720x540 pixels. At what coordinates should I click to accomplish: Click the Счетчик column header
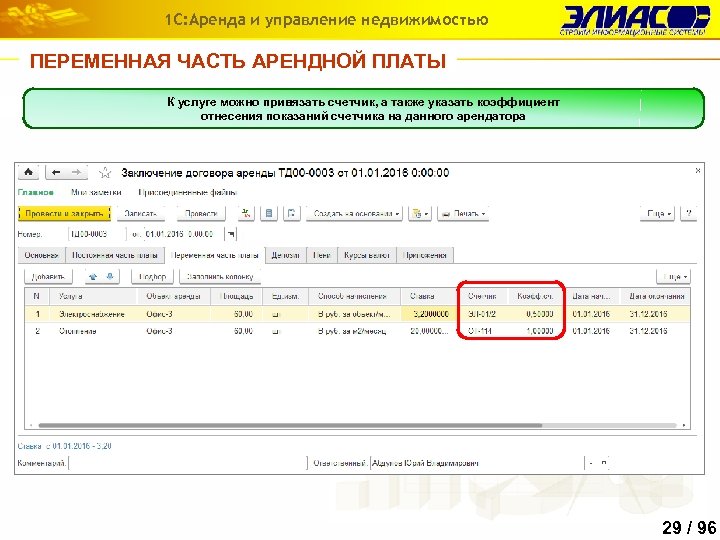coord(483,296)
